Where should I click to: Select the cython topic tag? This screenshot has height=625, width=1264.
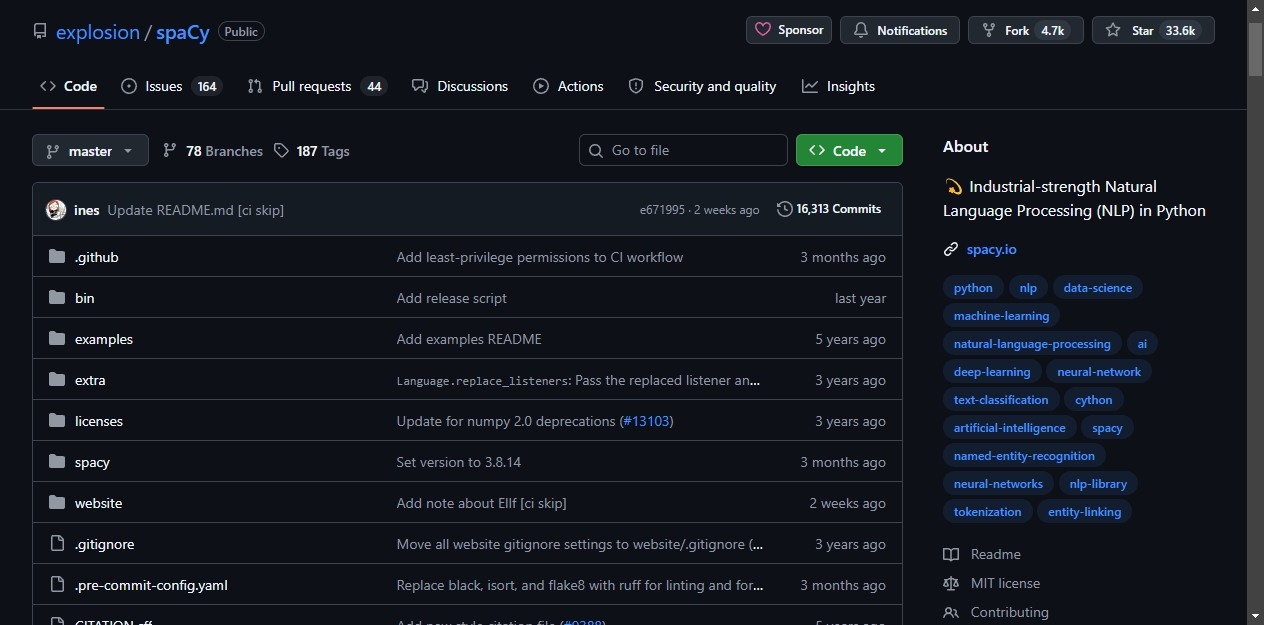pyautogui.click(x=1094, y=400)
